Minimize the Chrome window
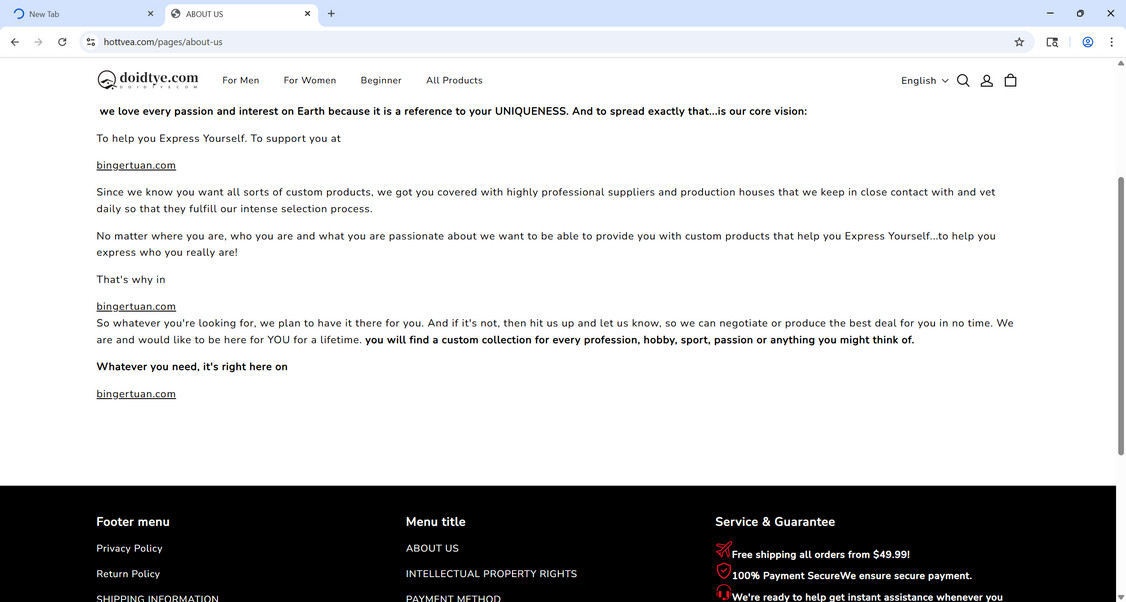 (1050, 13)
